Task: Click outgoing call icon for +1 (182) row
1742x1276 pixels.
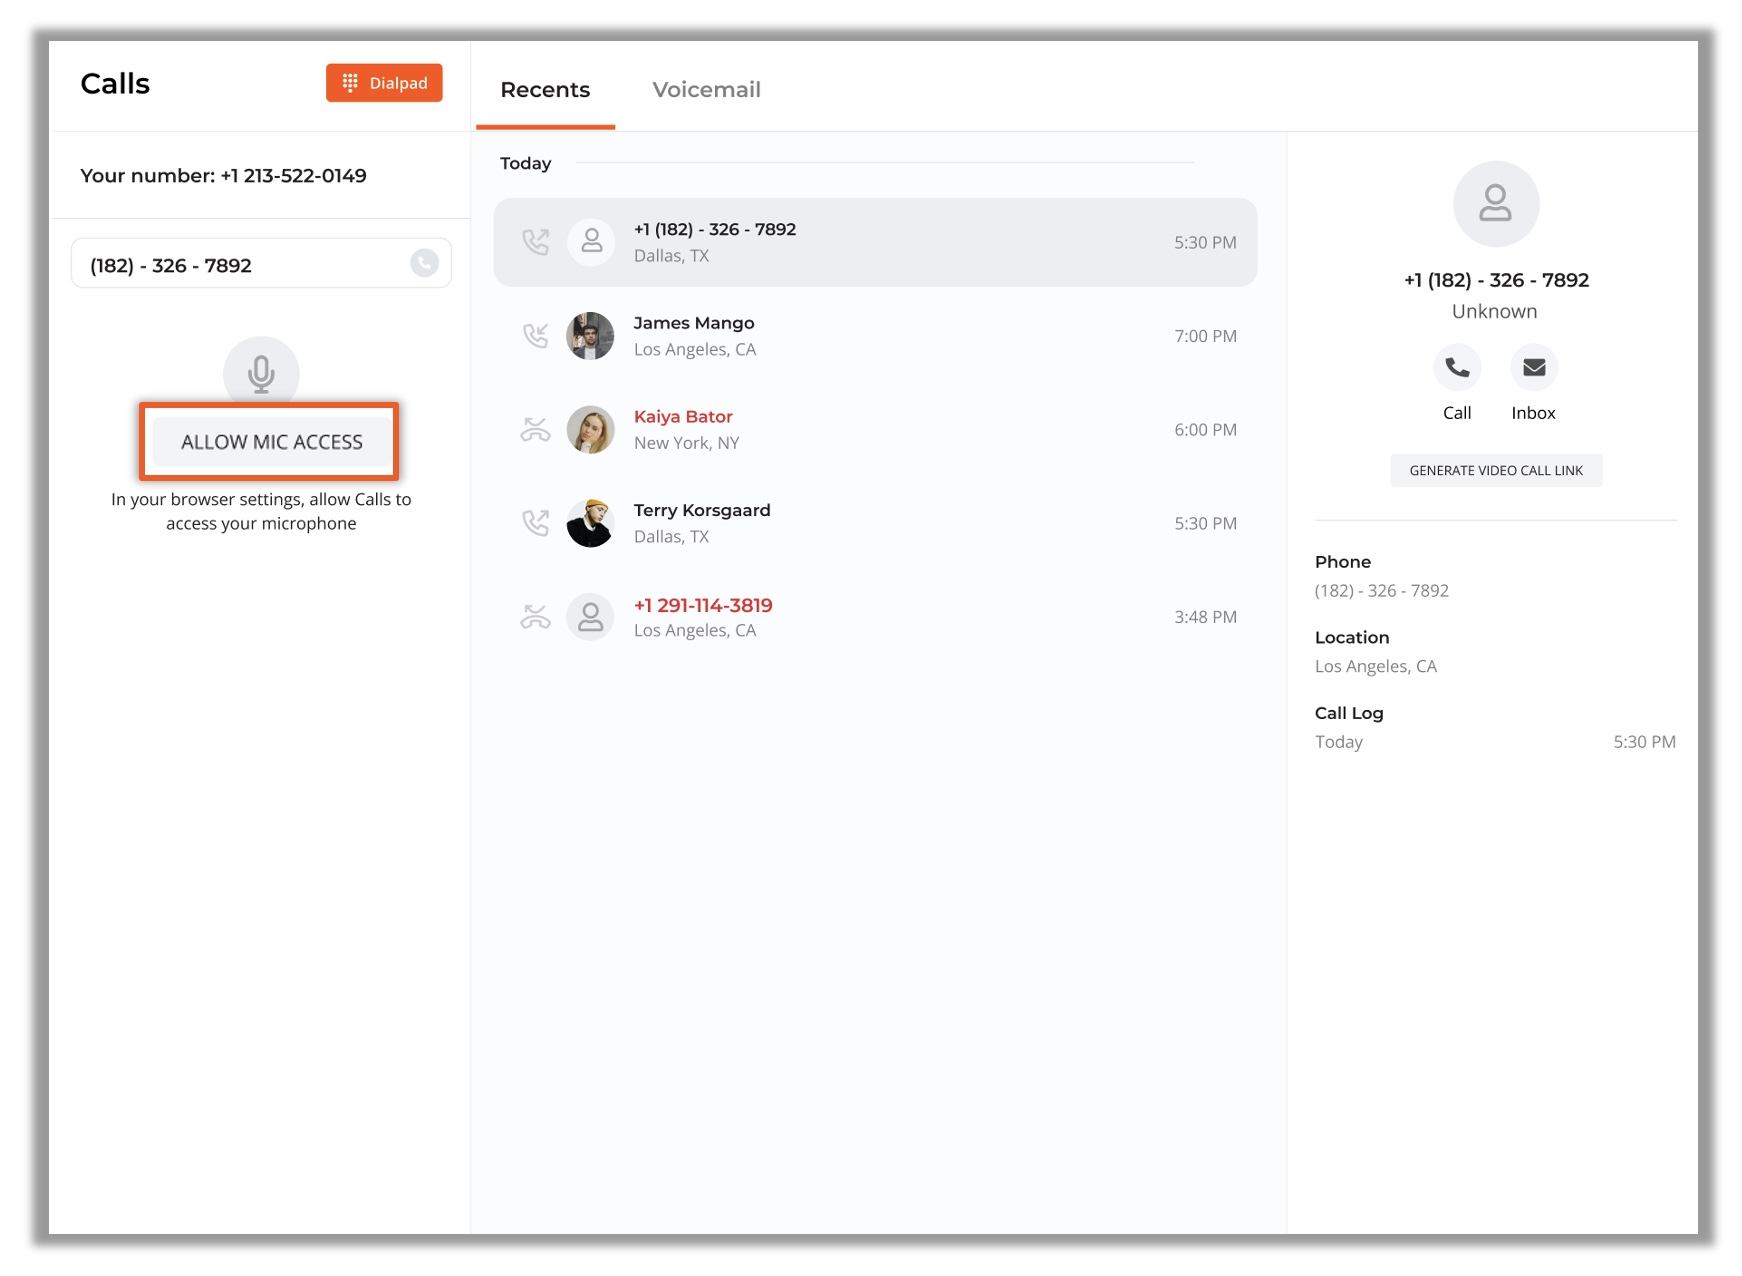Action: [x=536, y=242]
